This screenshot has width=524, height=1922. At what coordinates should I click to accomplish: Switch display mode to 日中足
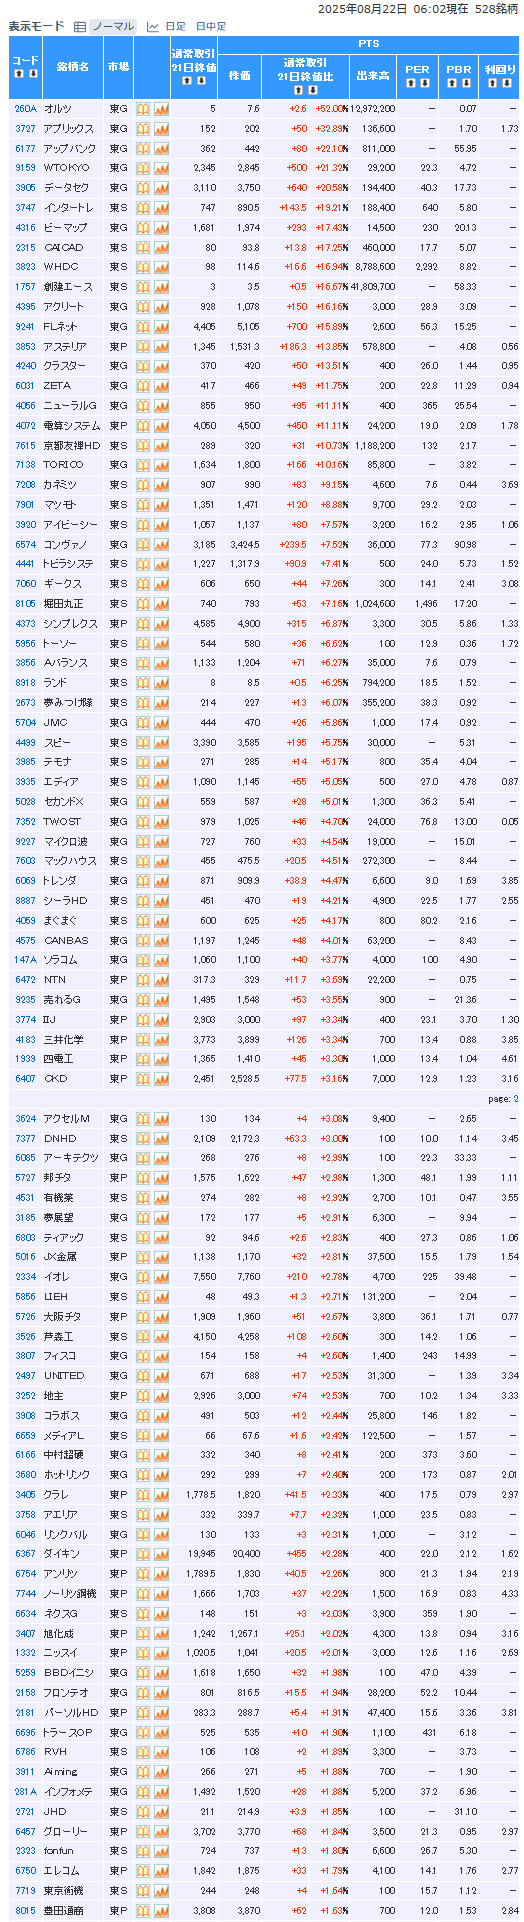[x=210, y=27]
